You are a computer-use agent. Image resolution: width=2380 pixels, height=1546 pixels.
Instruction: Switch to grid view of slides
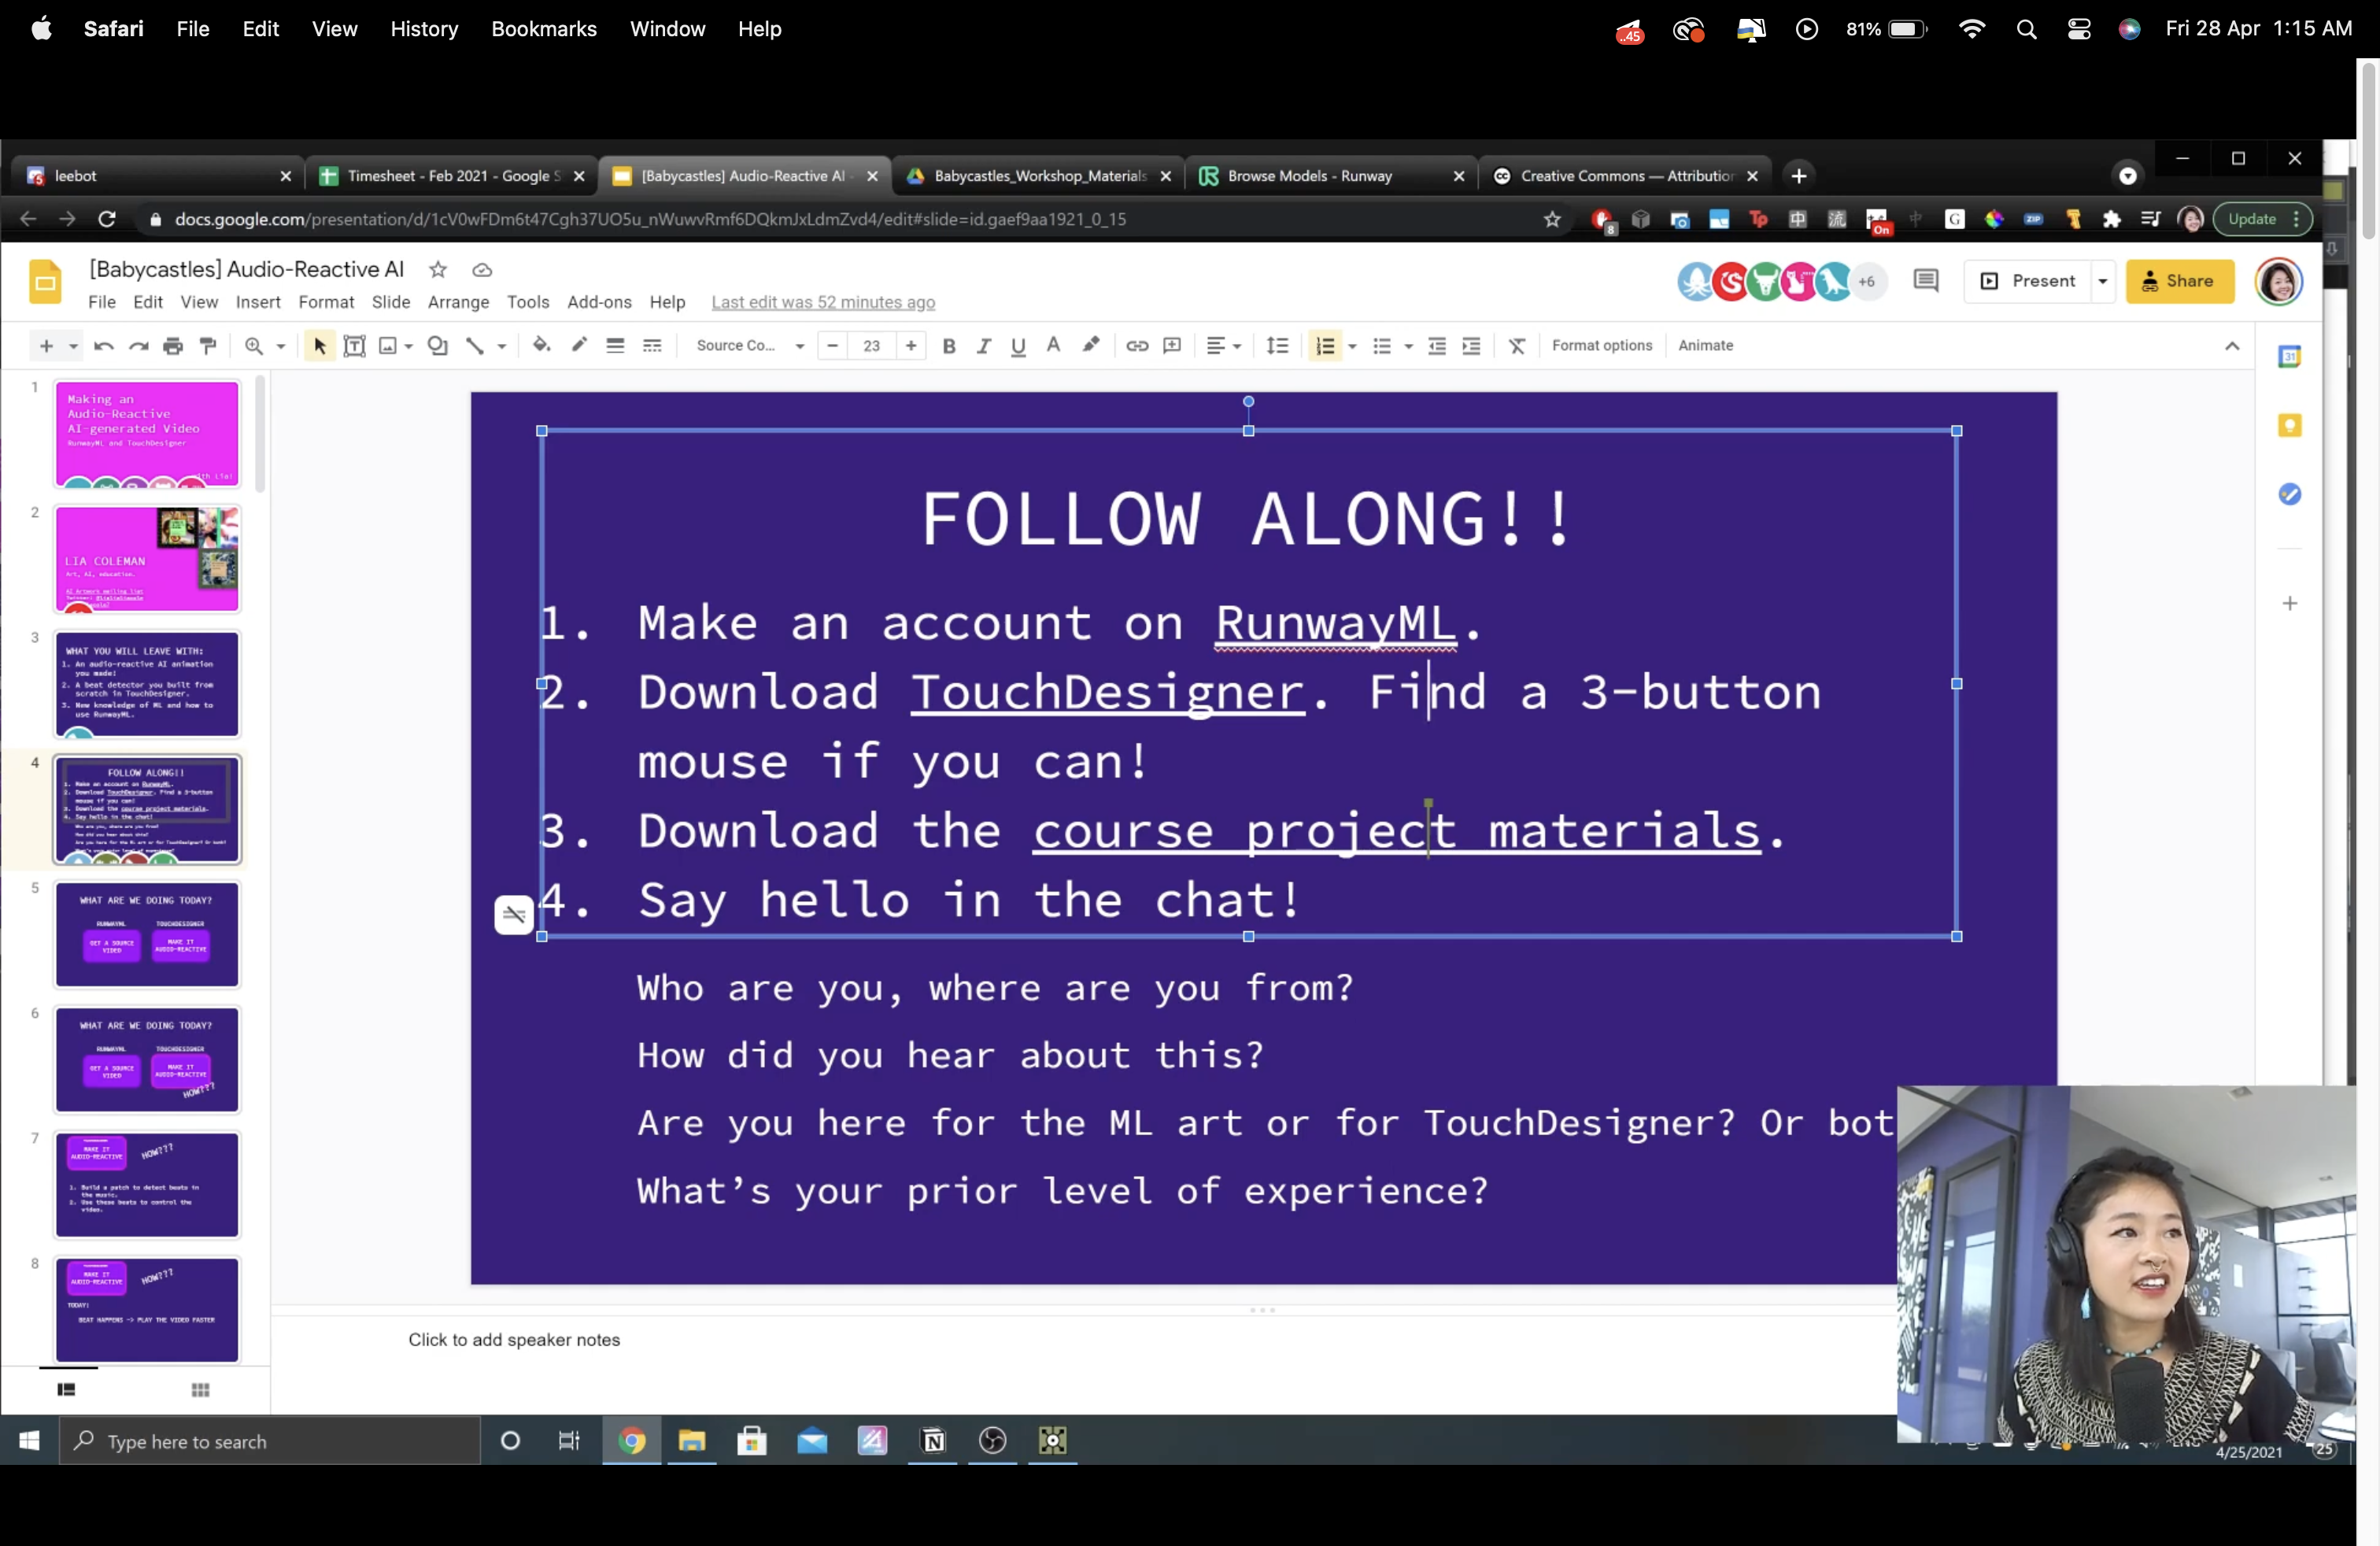coord(200,1390)
